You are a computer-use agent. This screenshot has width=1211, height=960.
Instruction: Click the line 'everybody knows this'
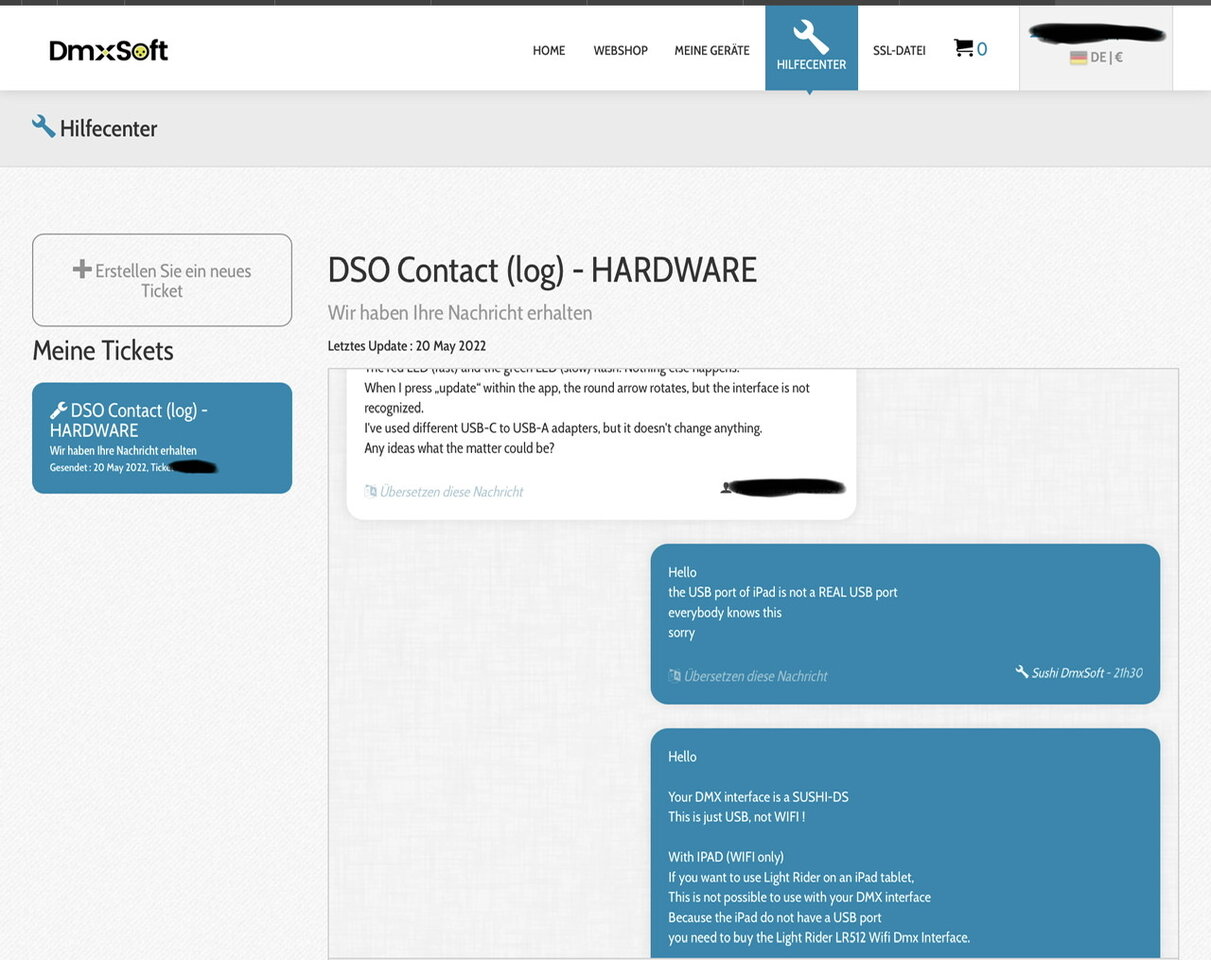[x=725, y=612]
